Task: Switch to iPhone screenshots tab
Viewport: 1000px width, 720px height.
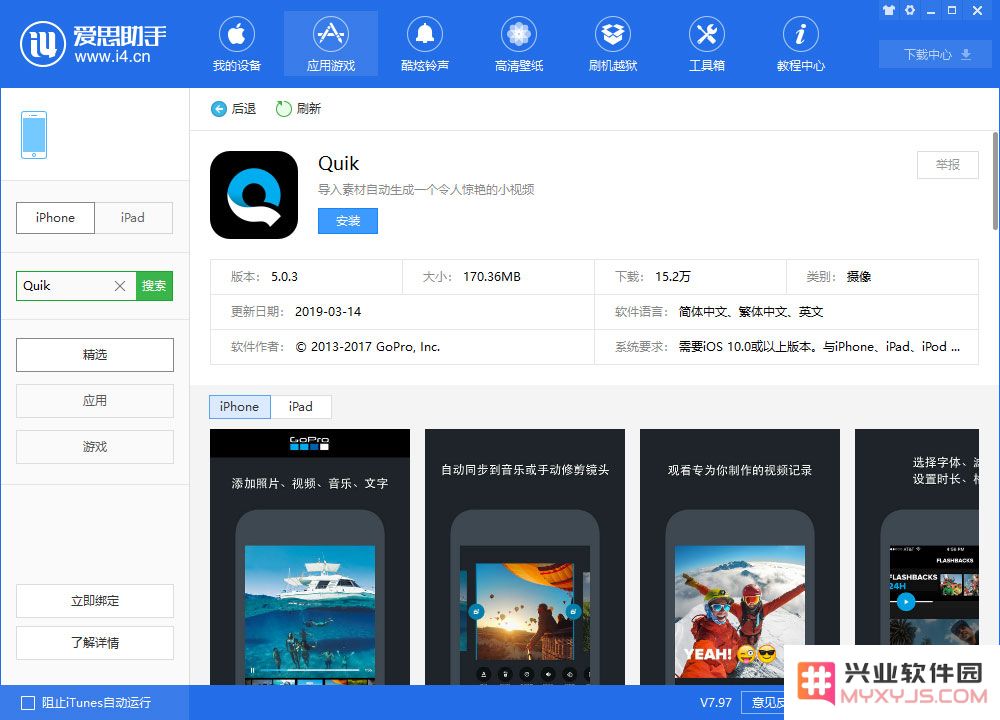Action: coord(240,407)
